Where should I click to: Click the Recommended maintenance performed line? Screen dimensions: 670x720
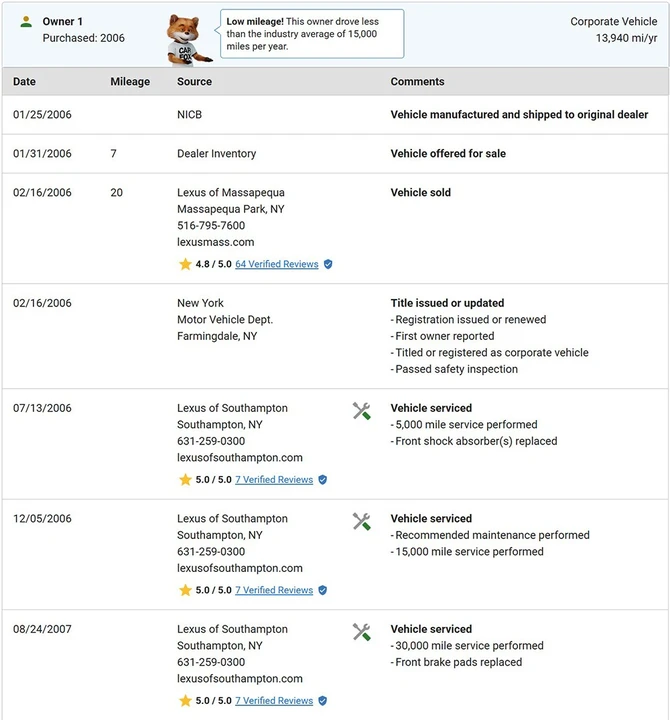click(x=490, y=535)
